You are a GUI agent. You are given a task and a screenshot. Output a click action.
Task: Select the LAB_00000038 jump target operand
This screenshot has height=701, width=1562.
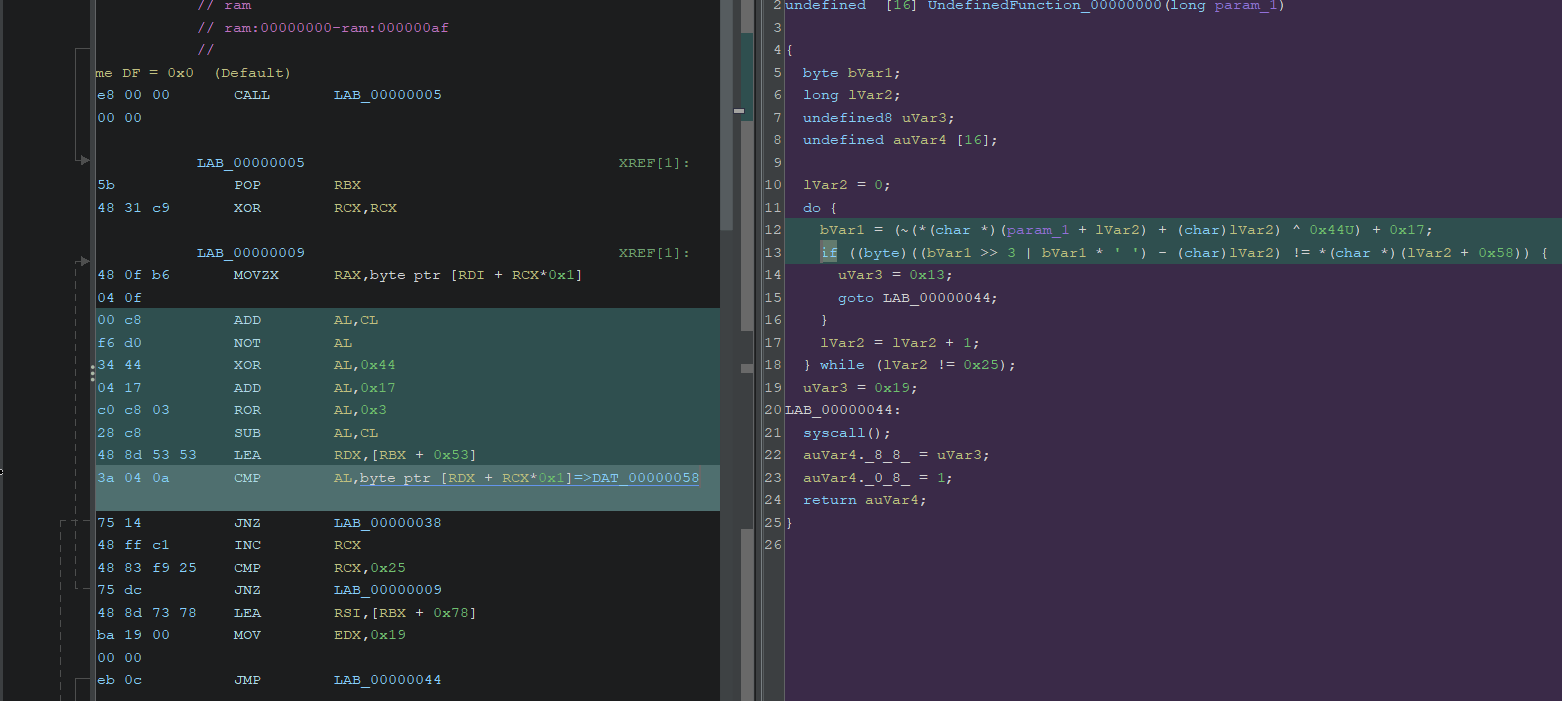point(387,523)
